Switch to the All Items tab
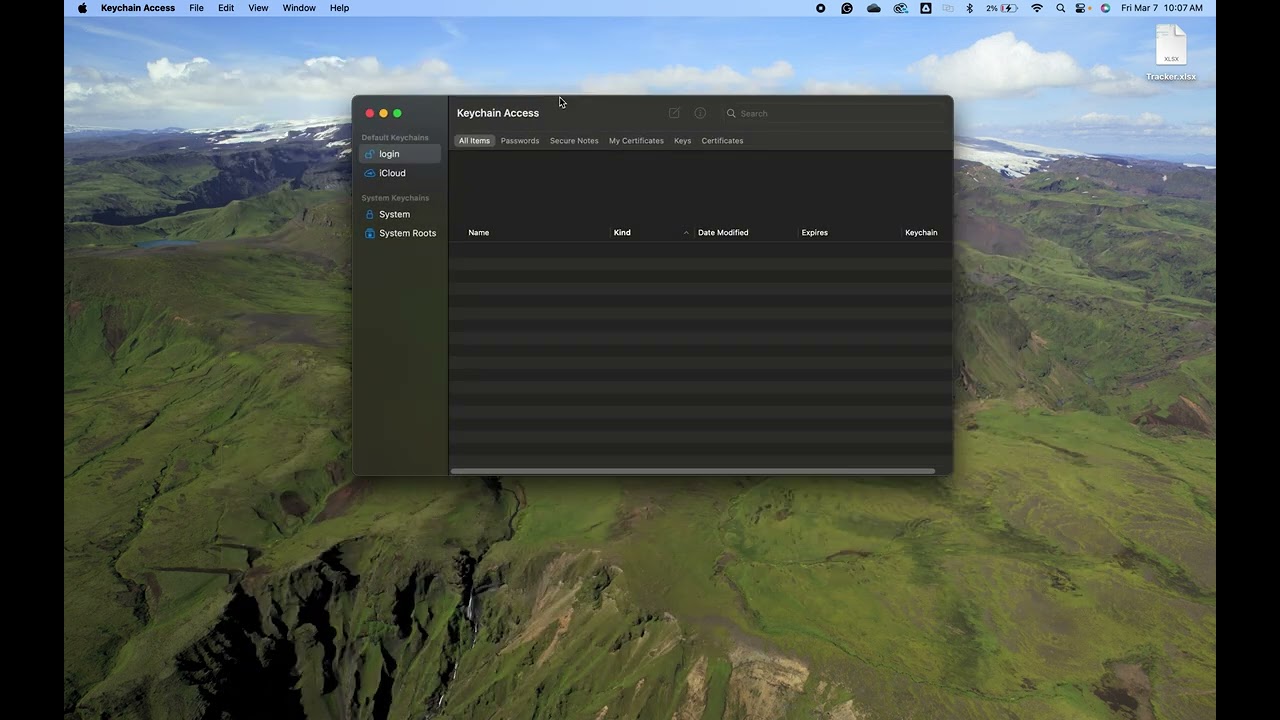 tap(474, 141)
